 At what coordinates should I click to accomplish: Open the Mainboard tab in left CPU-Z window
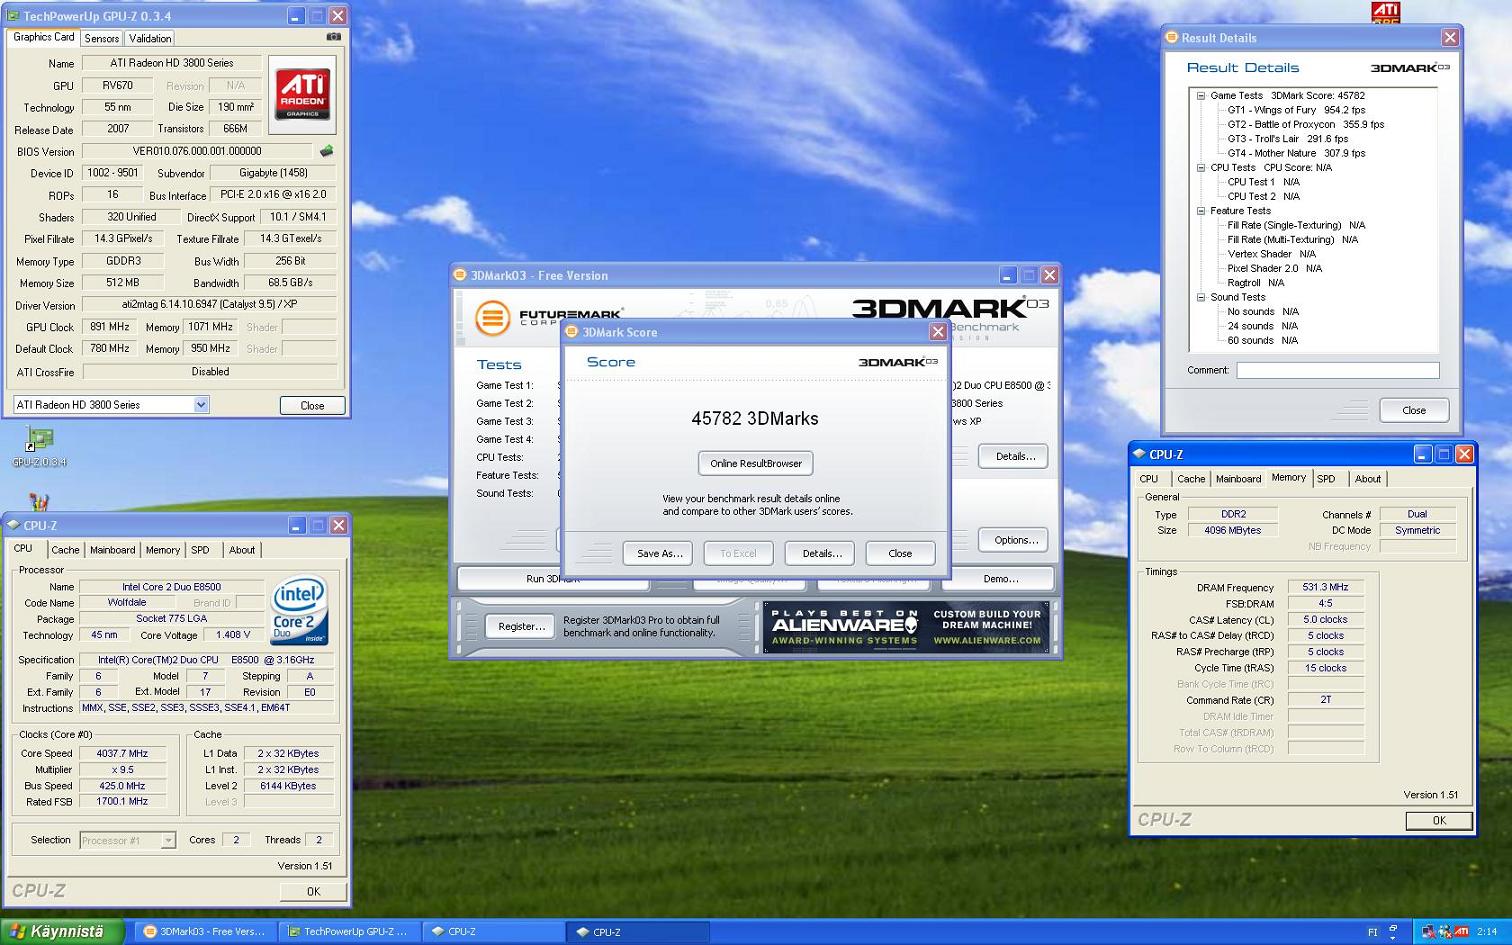112,550
